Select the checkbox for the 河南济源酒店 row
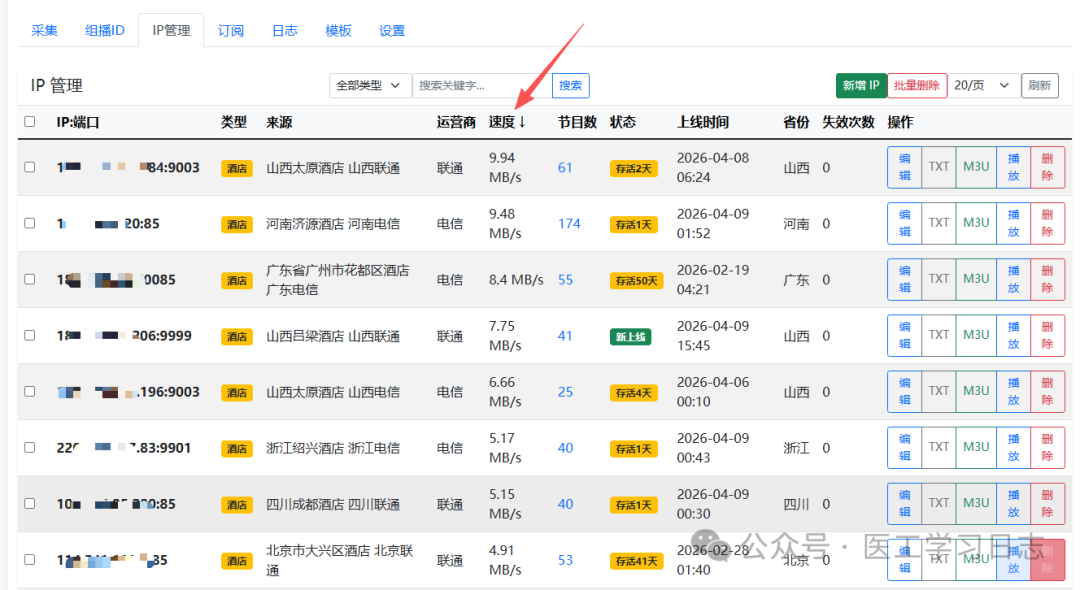 point(29,223)
